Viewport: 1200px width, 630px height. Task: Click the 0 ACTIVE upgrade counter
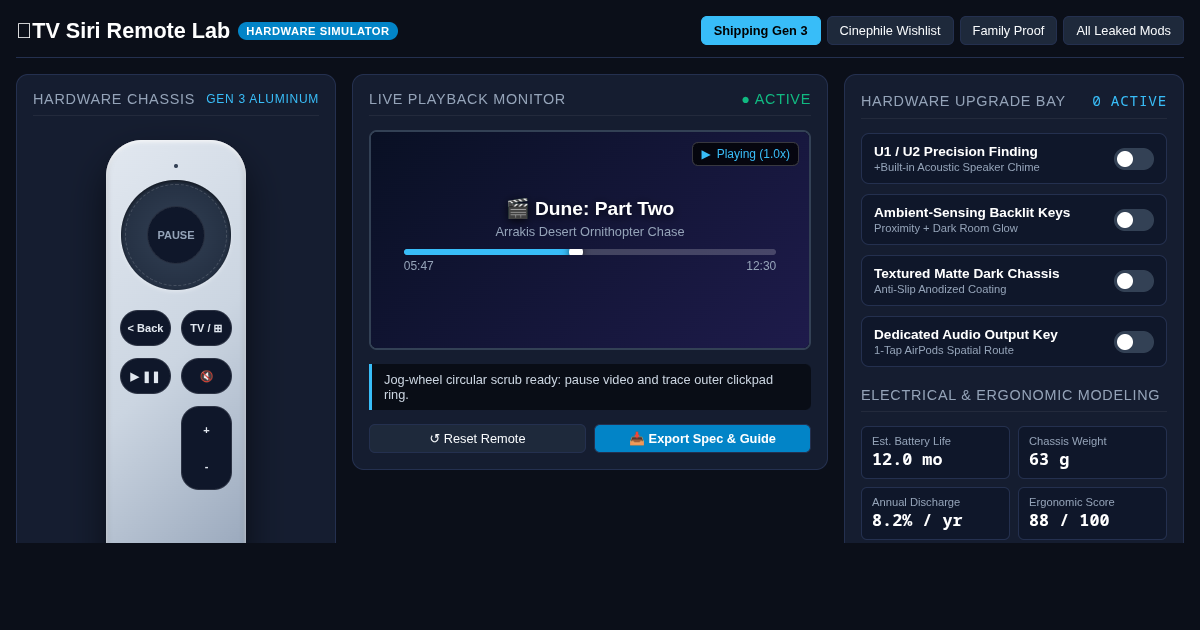(x=1129, y=101)
